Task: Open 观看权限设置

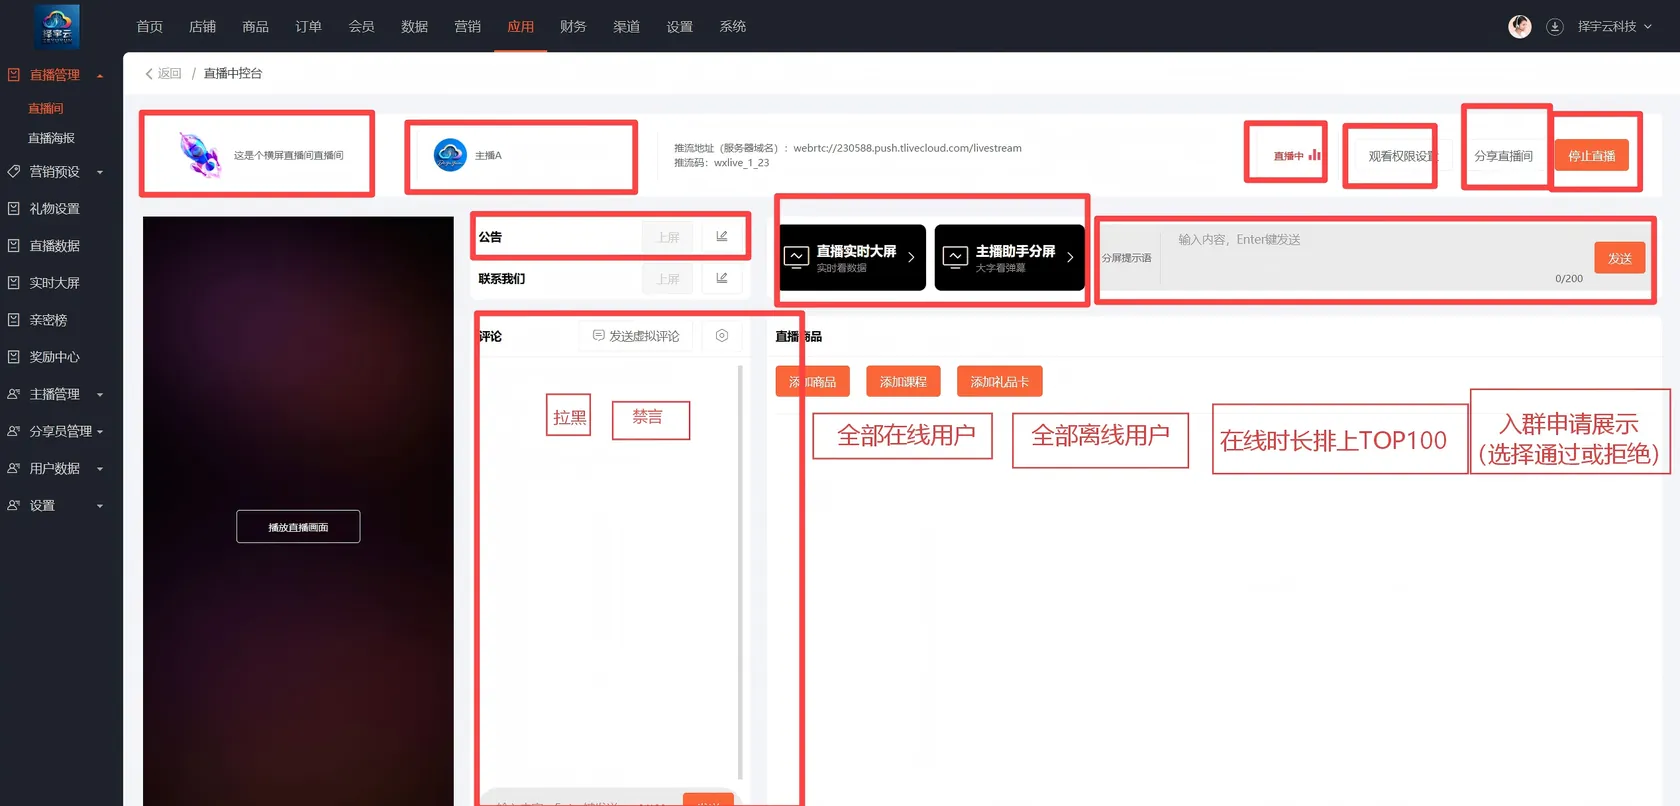Action: coord(1401,156)
